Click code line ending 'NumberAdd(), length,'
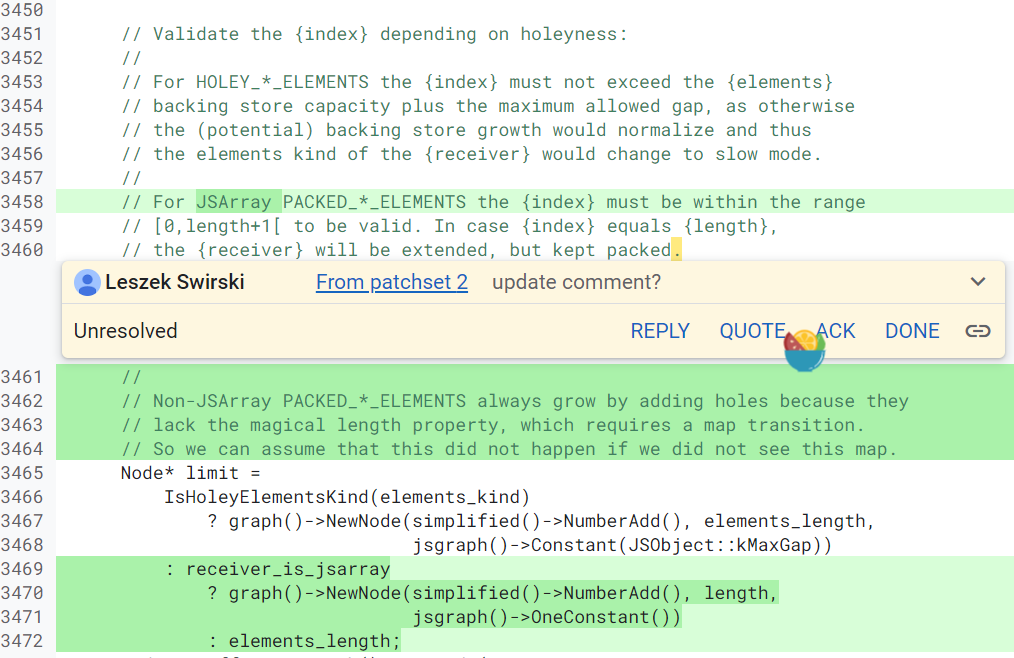 click(492, 593)
